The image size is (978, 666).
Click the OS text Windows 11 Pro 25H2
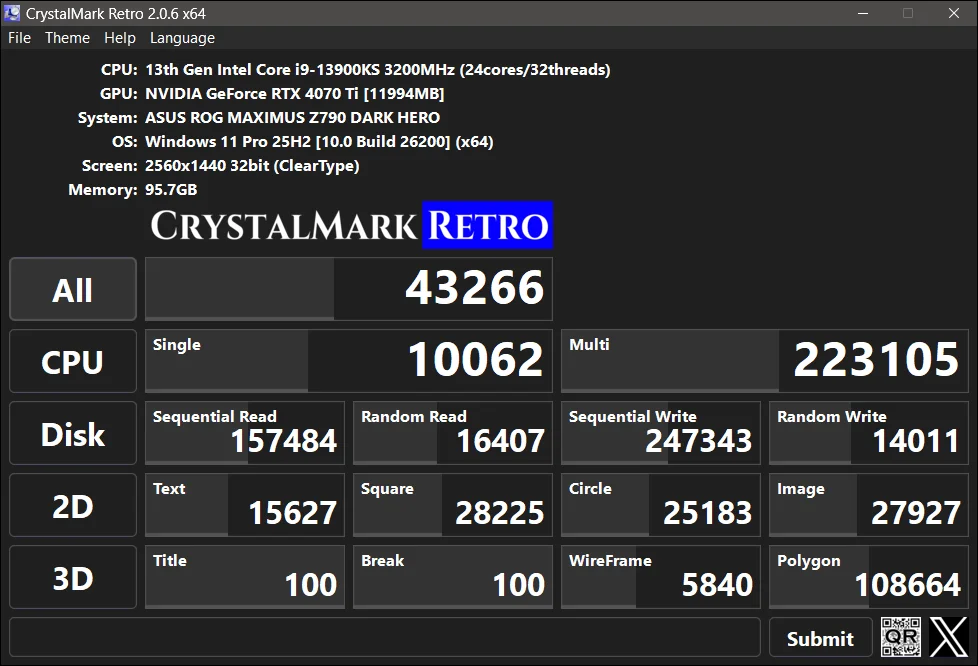click(319, 142)
